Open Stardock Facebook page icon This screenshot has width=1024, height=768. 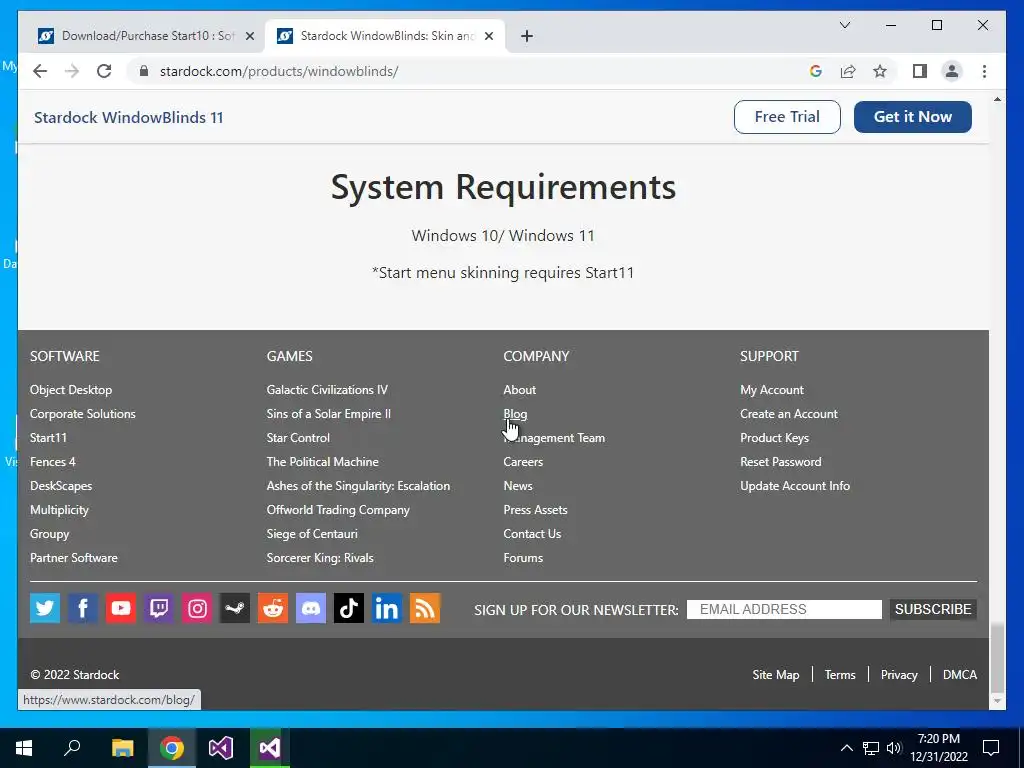click(83, 608)
